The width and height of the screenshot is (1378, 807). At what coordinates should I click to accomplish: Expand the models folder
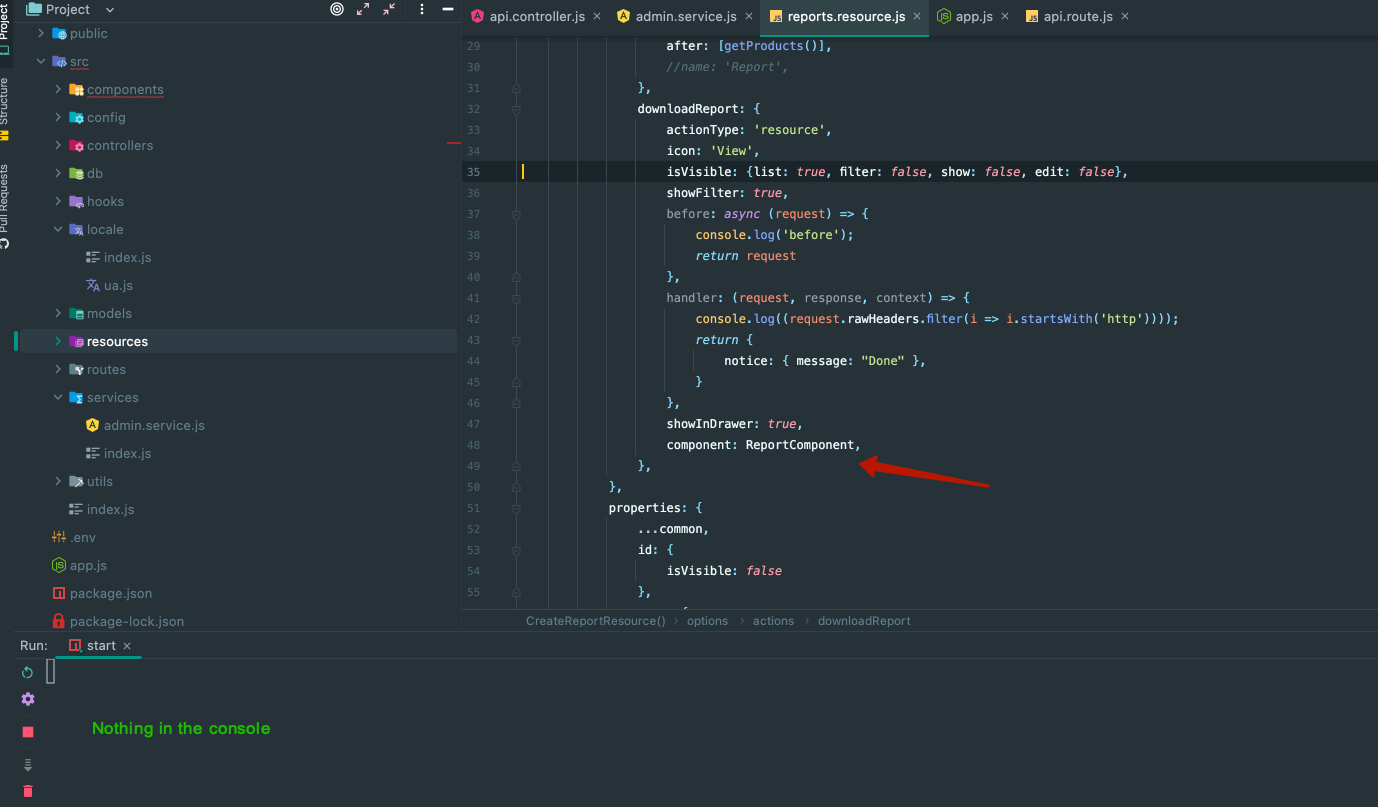(58, 313)
